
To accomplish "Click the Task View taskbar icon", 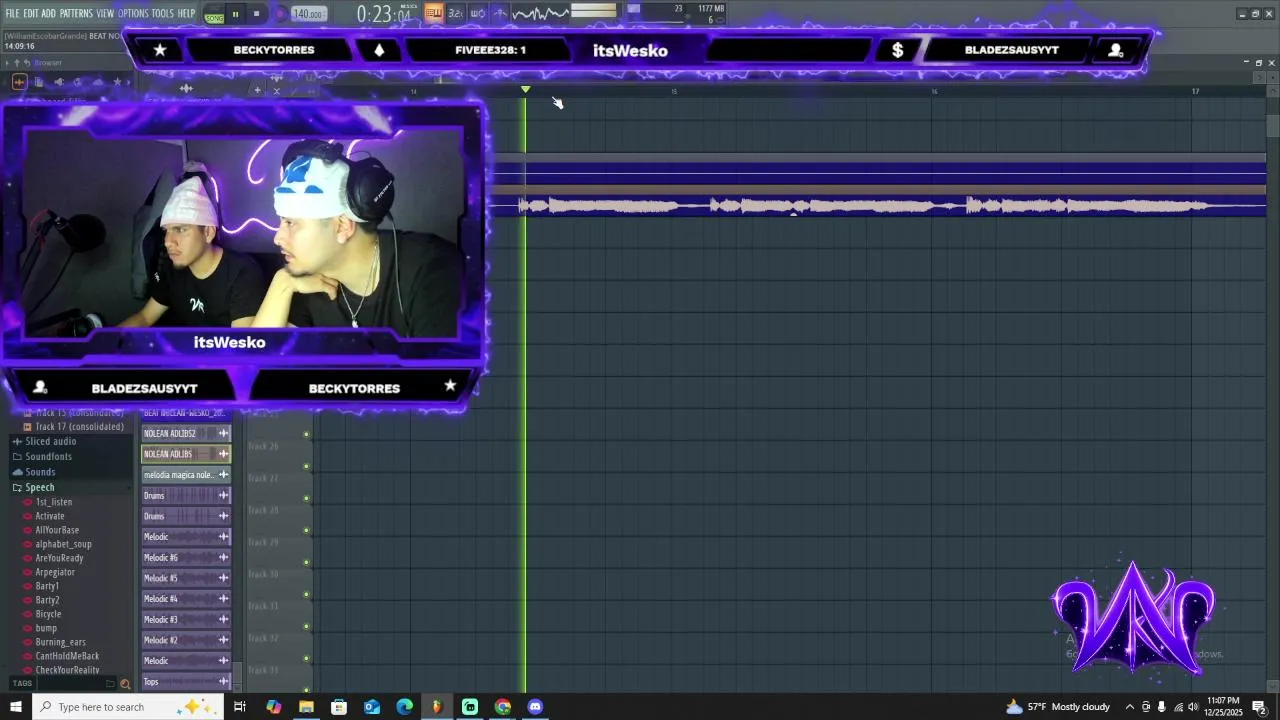I will [x=240, y=707].
